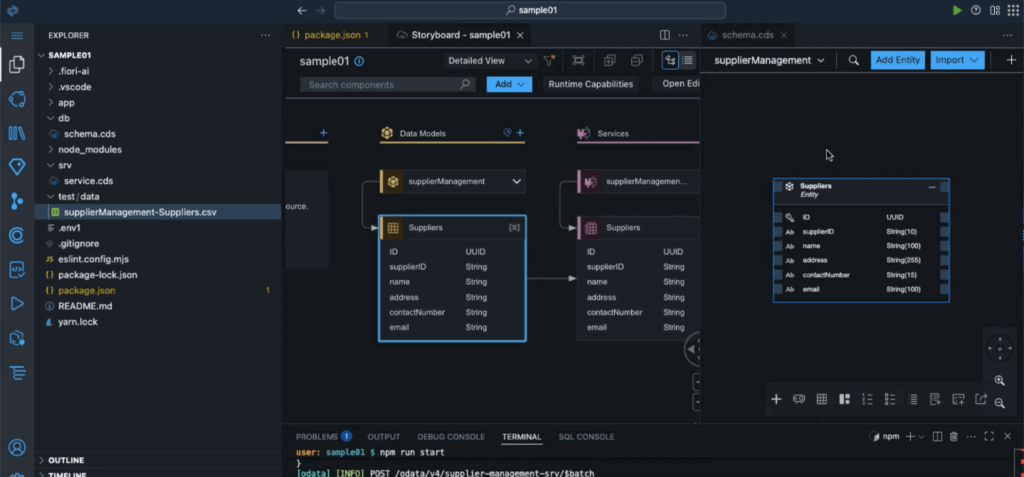The width and height of the screenshot is (1024, 477).
Task: Click the zoom out magnifier on canvas
Action: pos(999,402)
